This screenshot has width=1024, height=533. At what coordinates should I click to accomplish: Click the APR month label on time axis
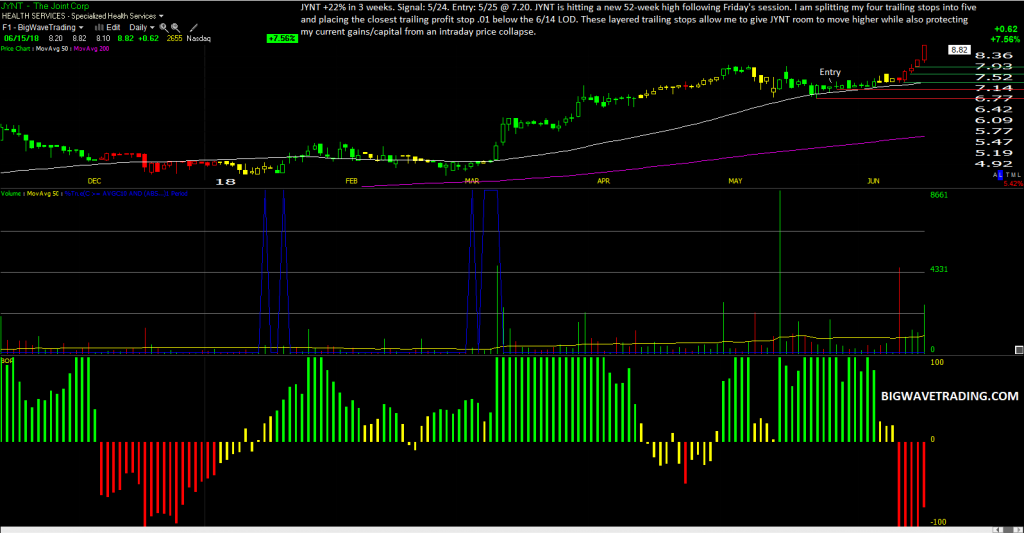point(603,181)
